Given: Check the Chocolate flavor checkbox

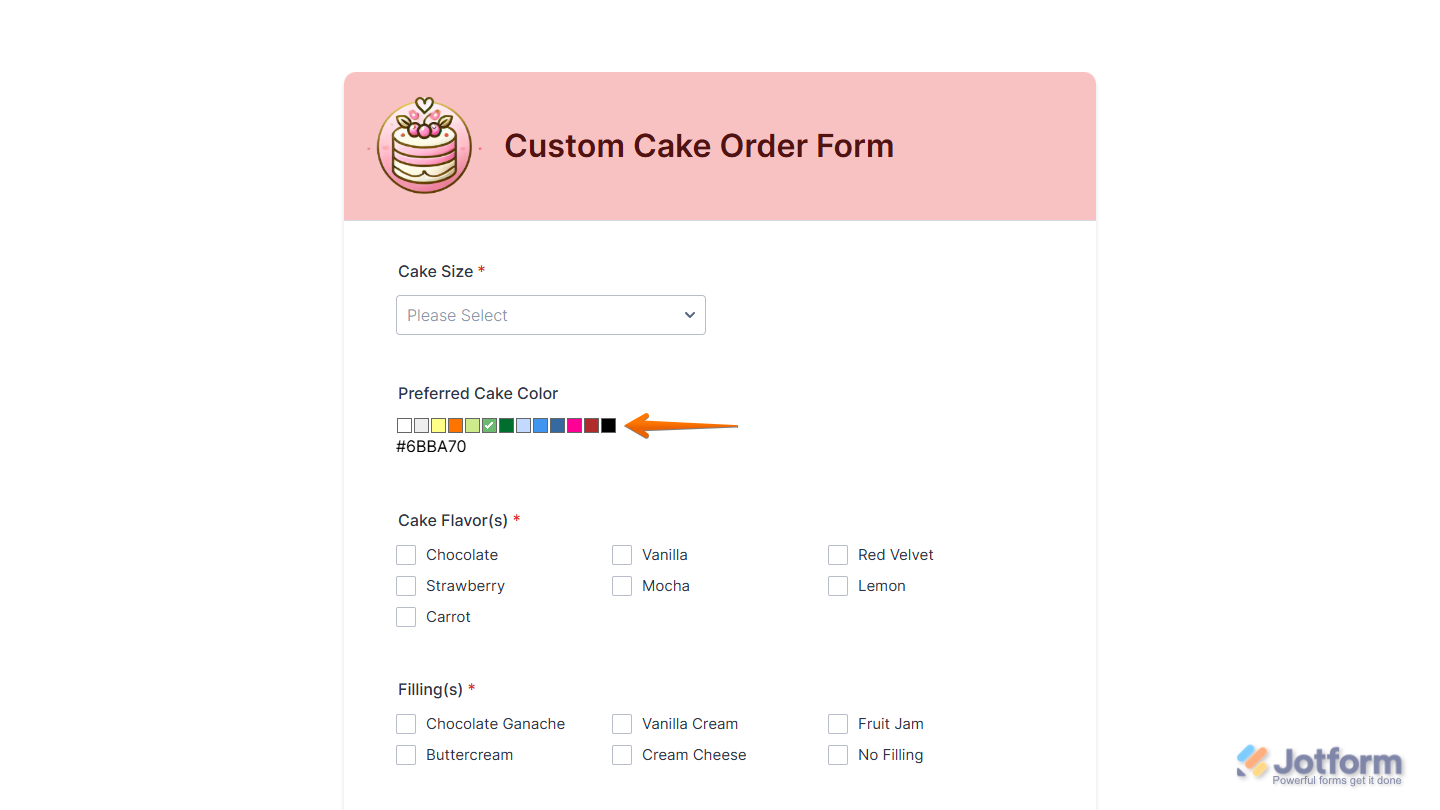Looking at the screenshot, I should pyautogui.click(x=406, y=554).
